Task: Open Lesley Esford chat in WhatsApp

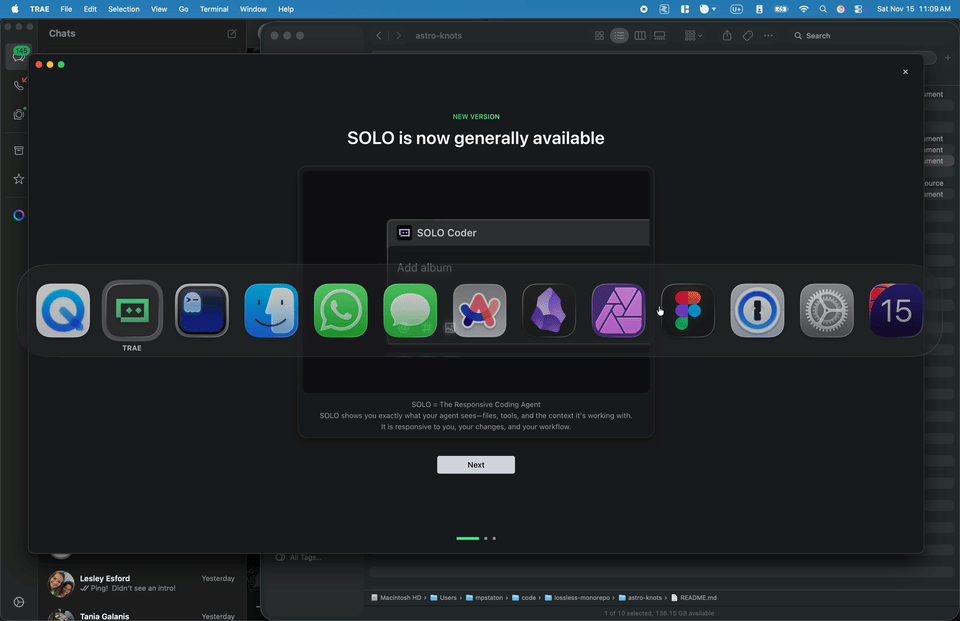Action: click(140, 584)
